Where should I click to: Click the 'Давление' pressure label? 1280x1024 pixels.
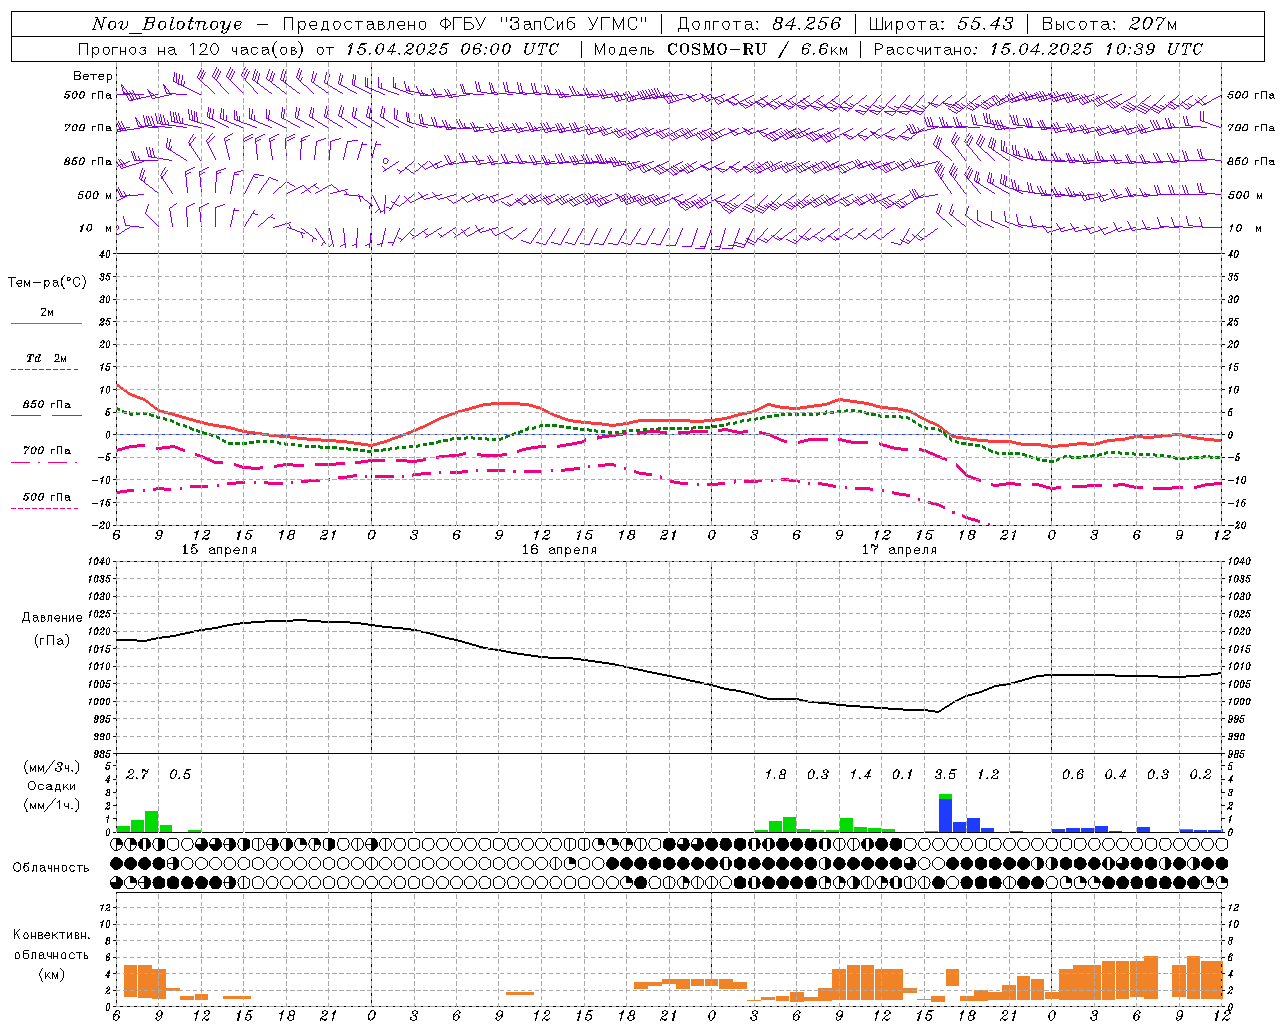point(52,618)
